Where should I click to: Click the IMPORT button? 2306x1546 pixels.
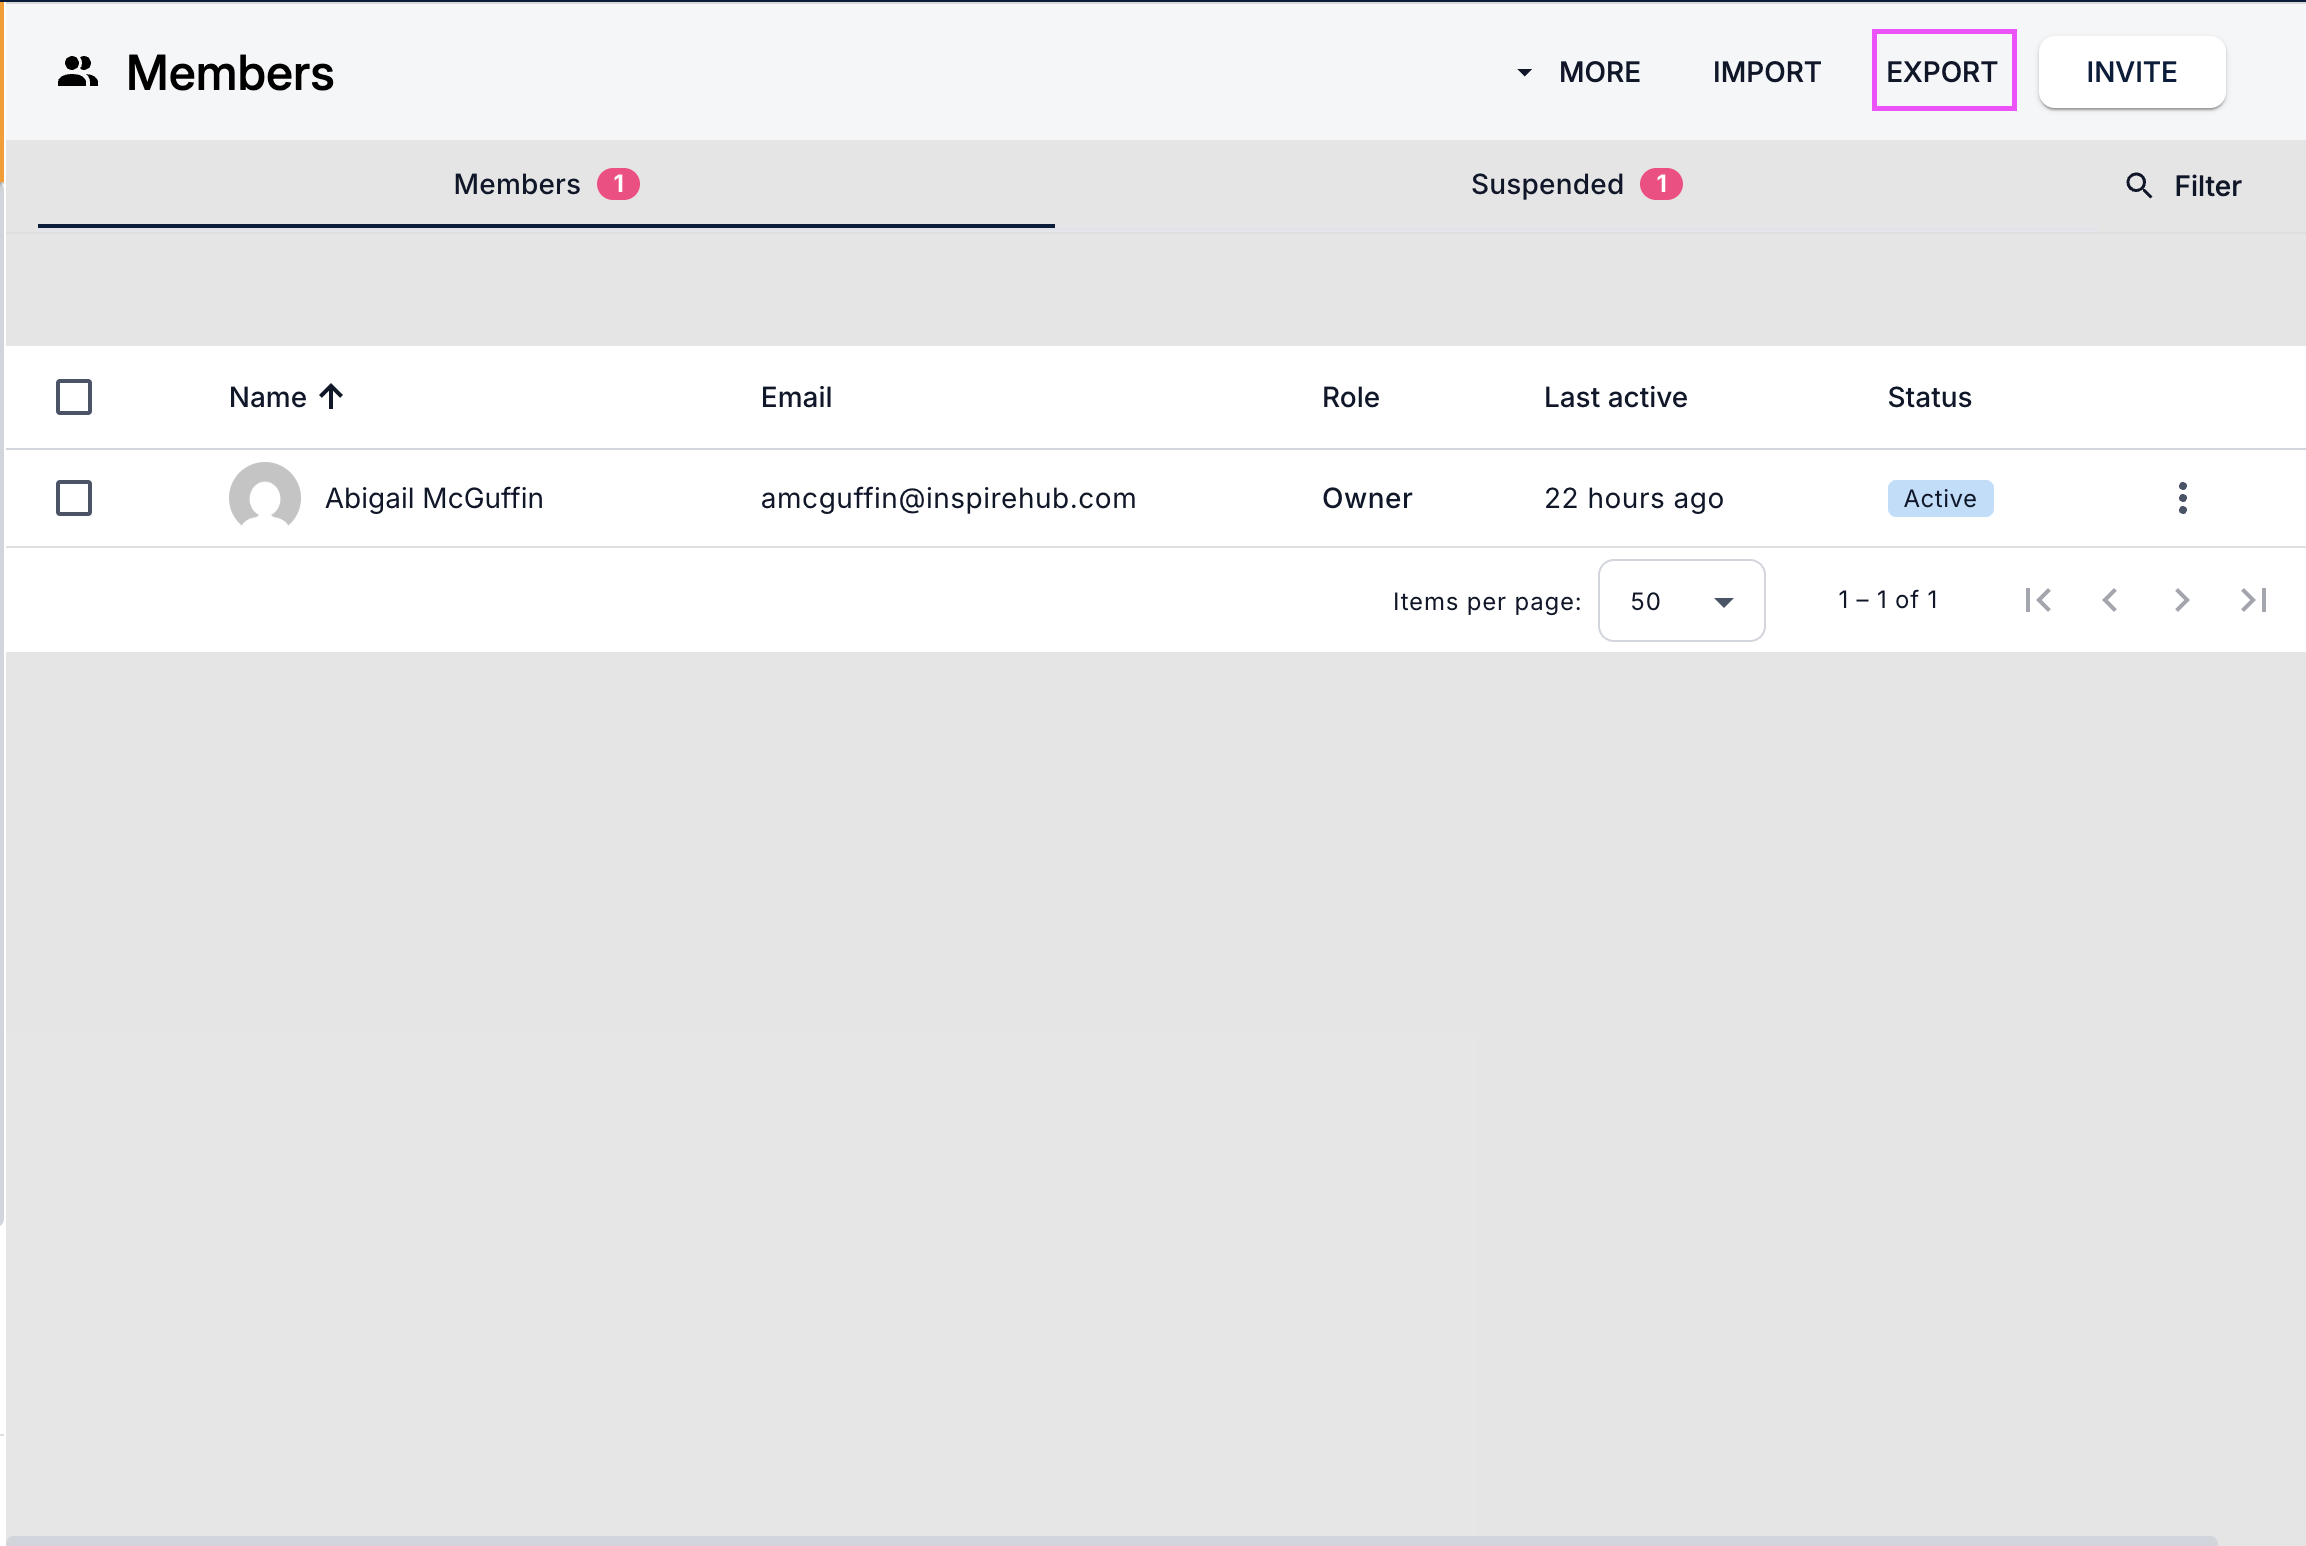click(x=1767, y=72)
